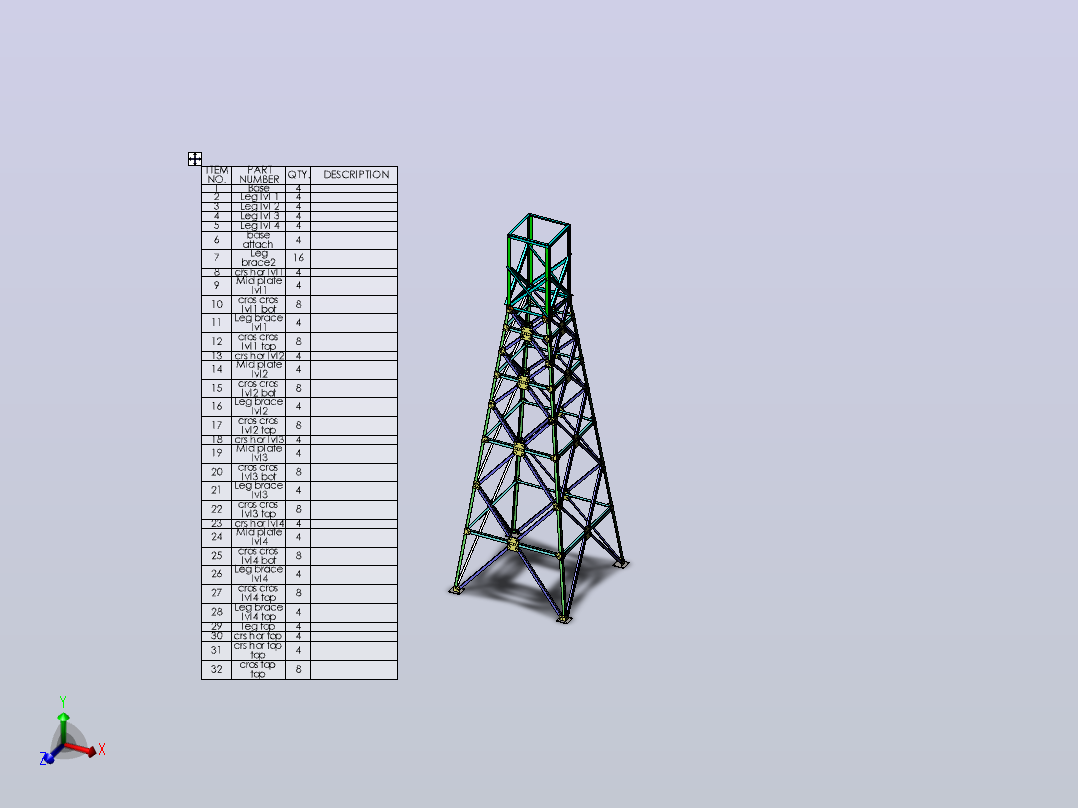The height and width of the screenshot is (808, 1078).
Task: Select item number 32 cell
Action: [217, 670]
